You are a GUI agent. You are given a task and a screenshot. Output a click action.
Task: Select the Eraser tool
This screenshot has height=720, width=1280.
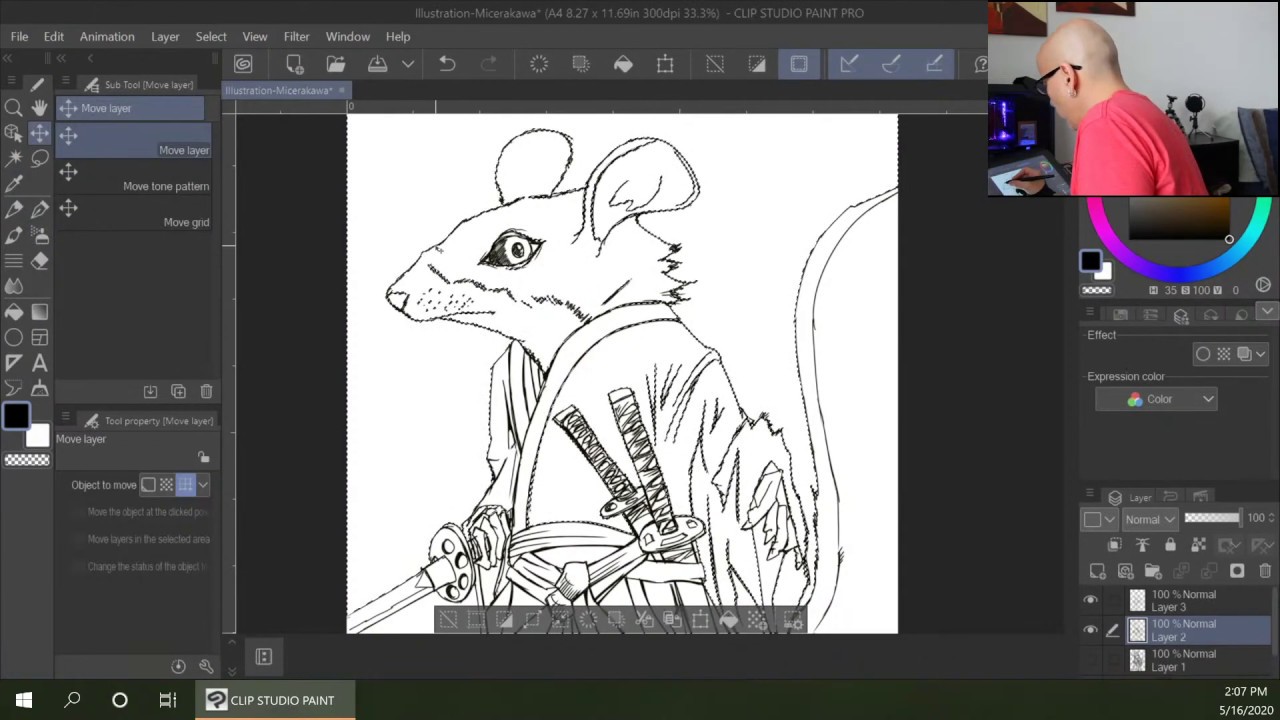(39, 261)
